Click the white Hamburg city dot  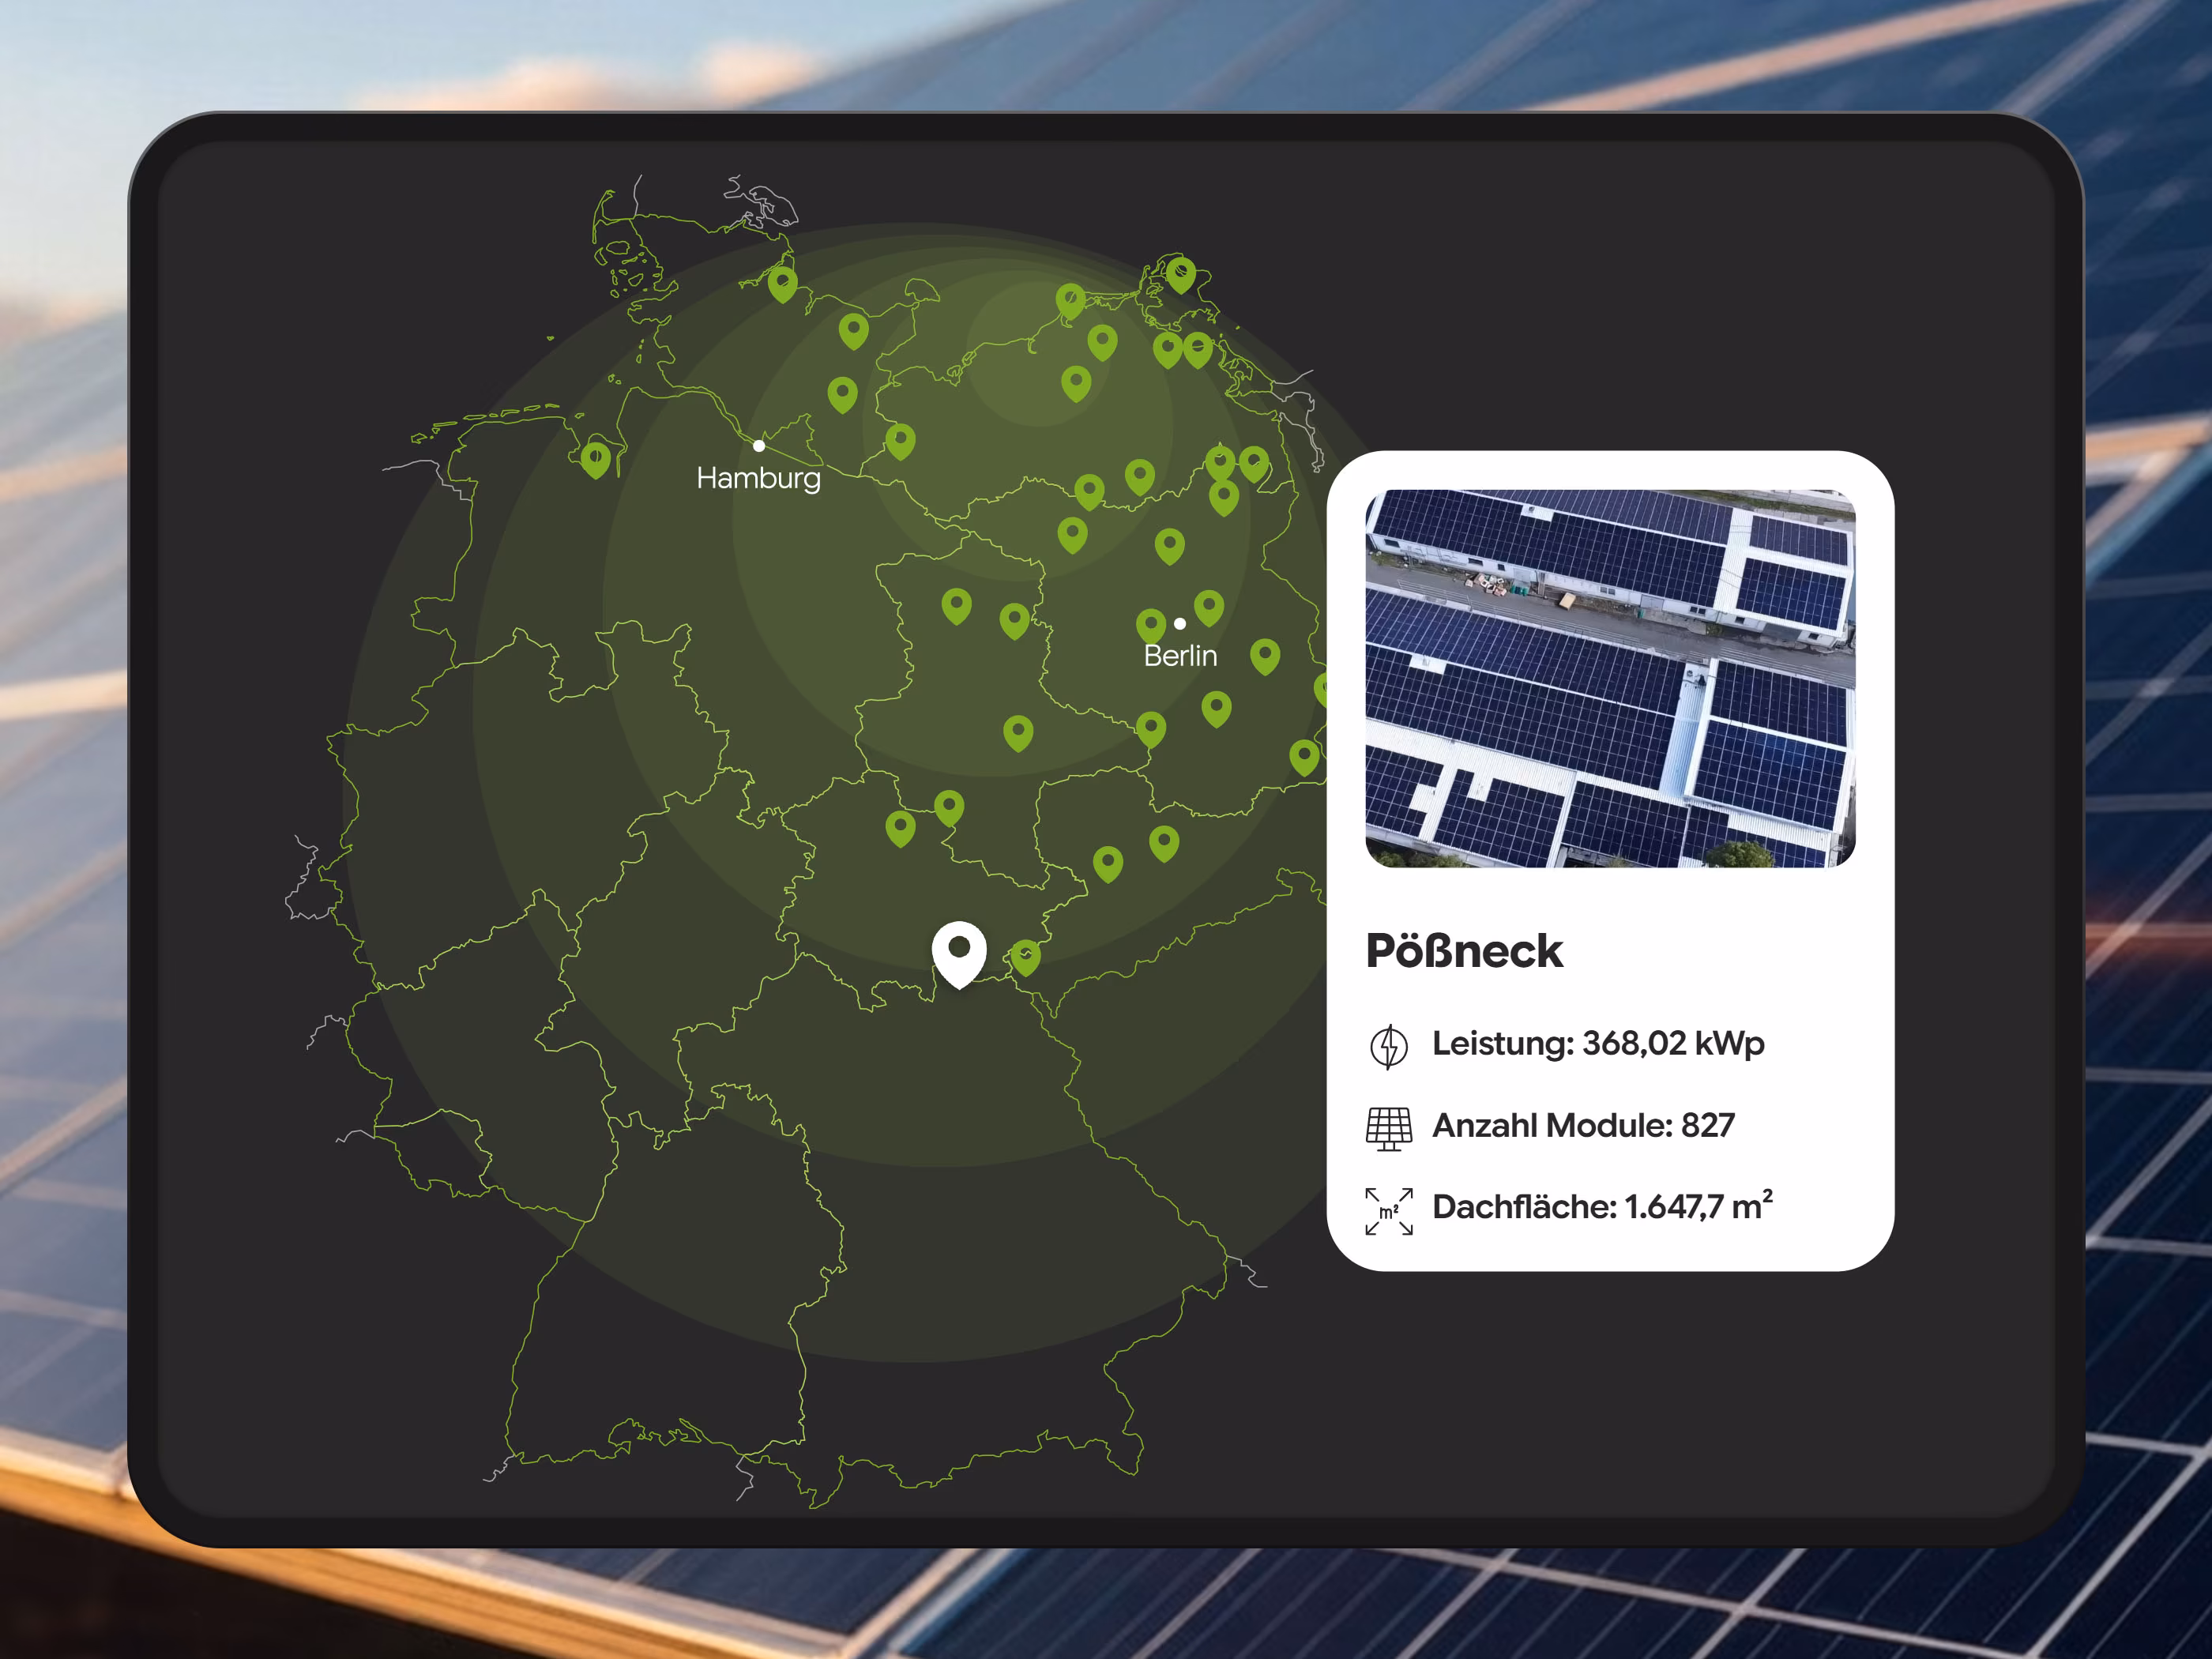coord(759,446)
